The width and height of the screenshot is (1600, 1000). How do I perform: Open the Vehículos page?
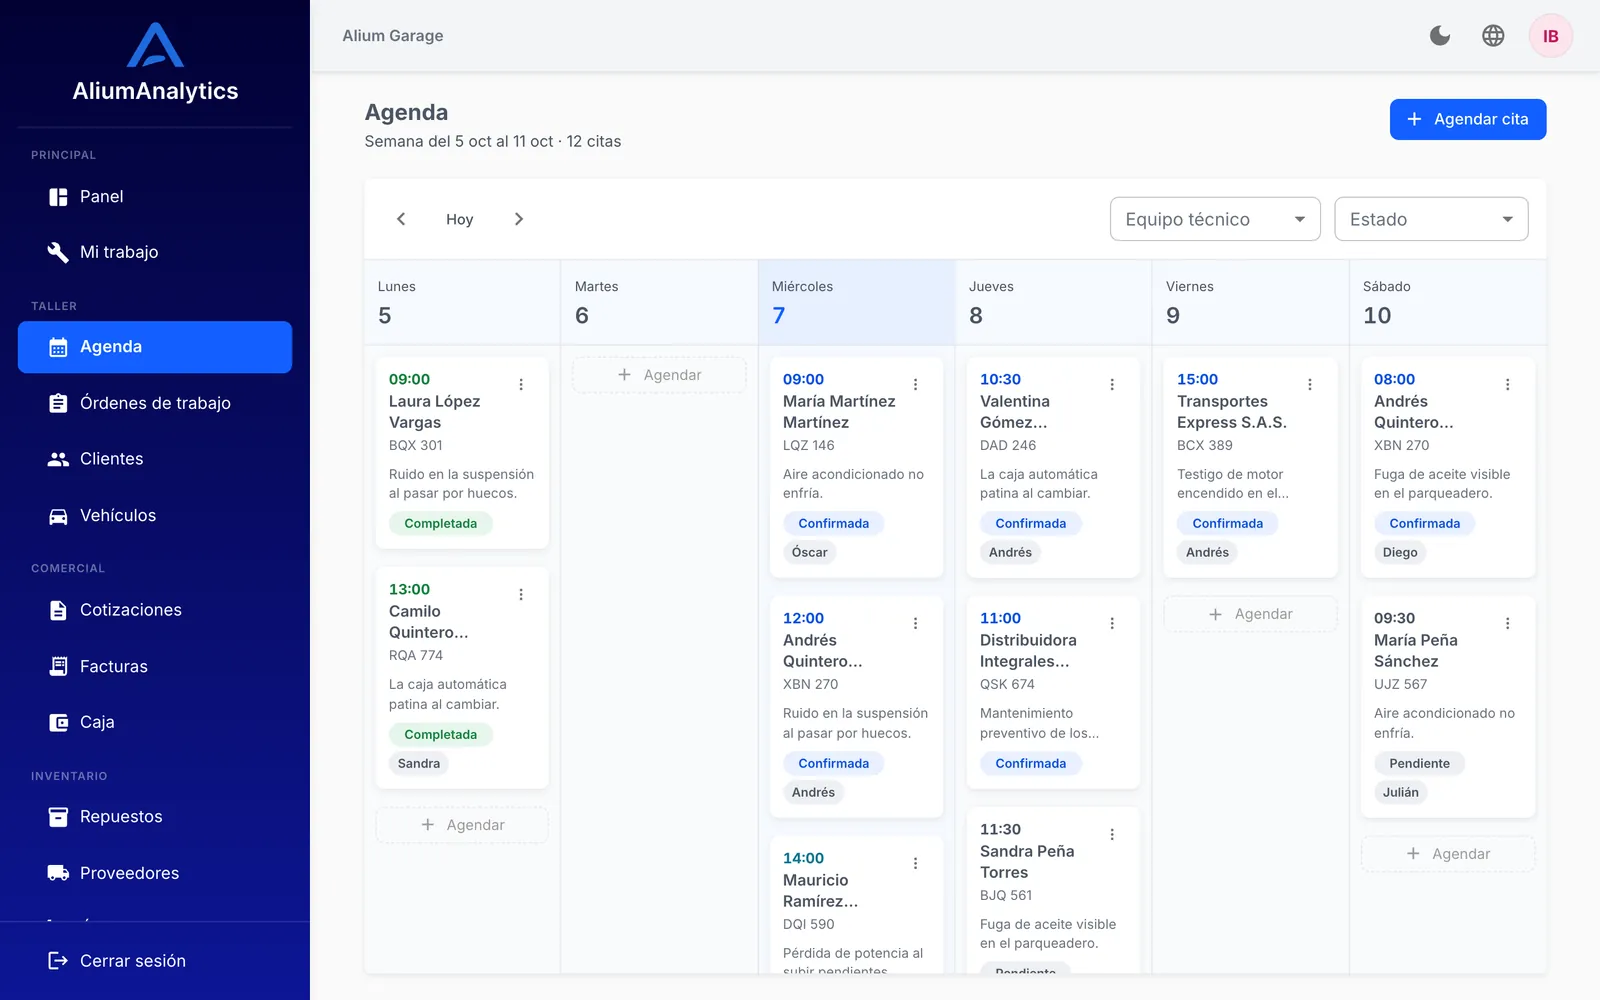pyautogui.click(x=155, y=516)
